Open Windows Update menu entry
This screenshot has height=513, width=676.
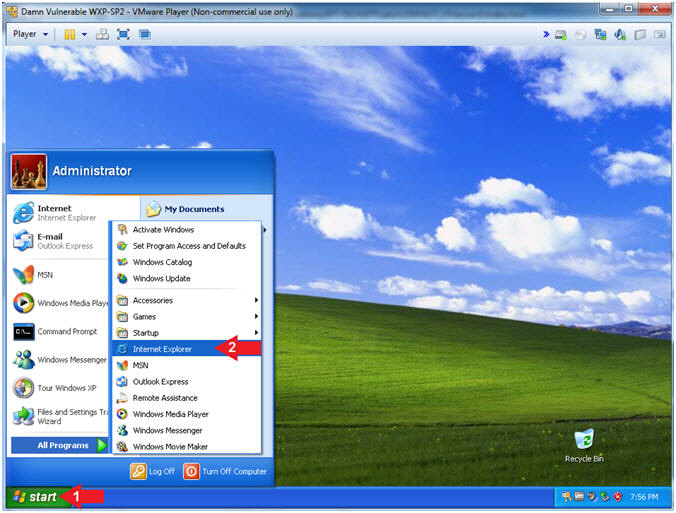(x=187, y=278)
